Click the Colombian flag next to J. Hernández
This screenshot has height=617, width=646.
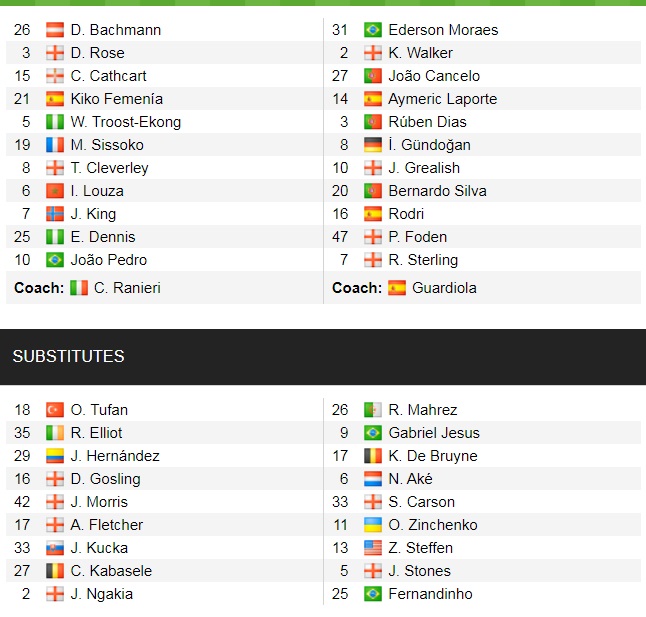pyautogui.click(x=55, y=456)
